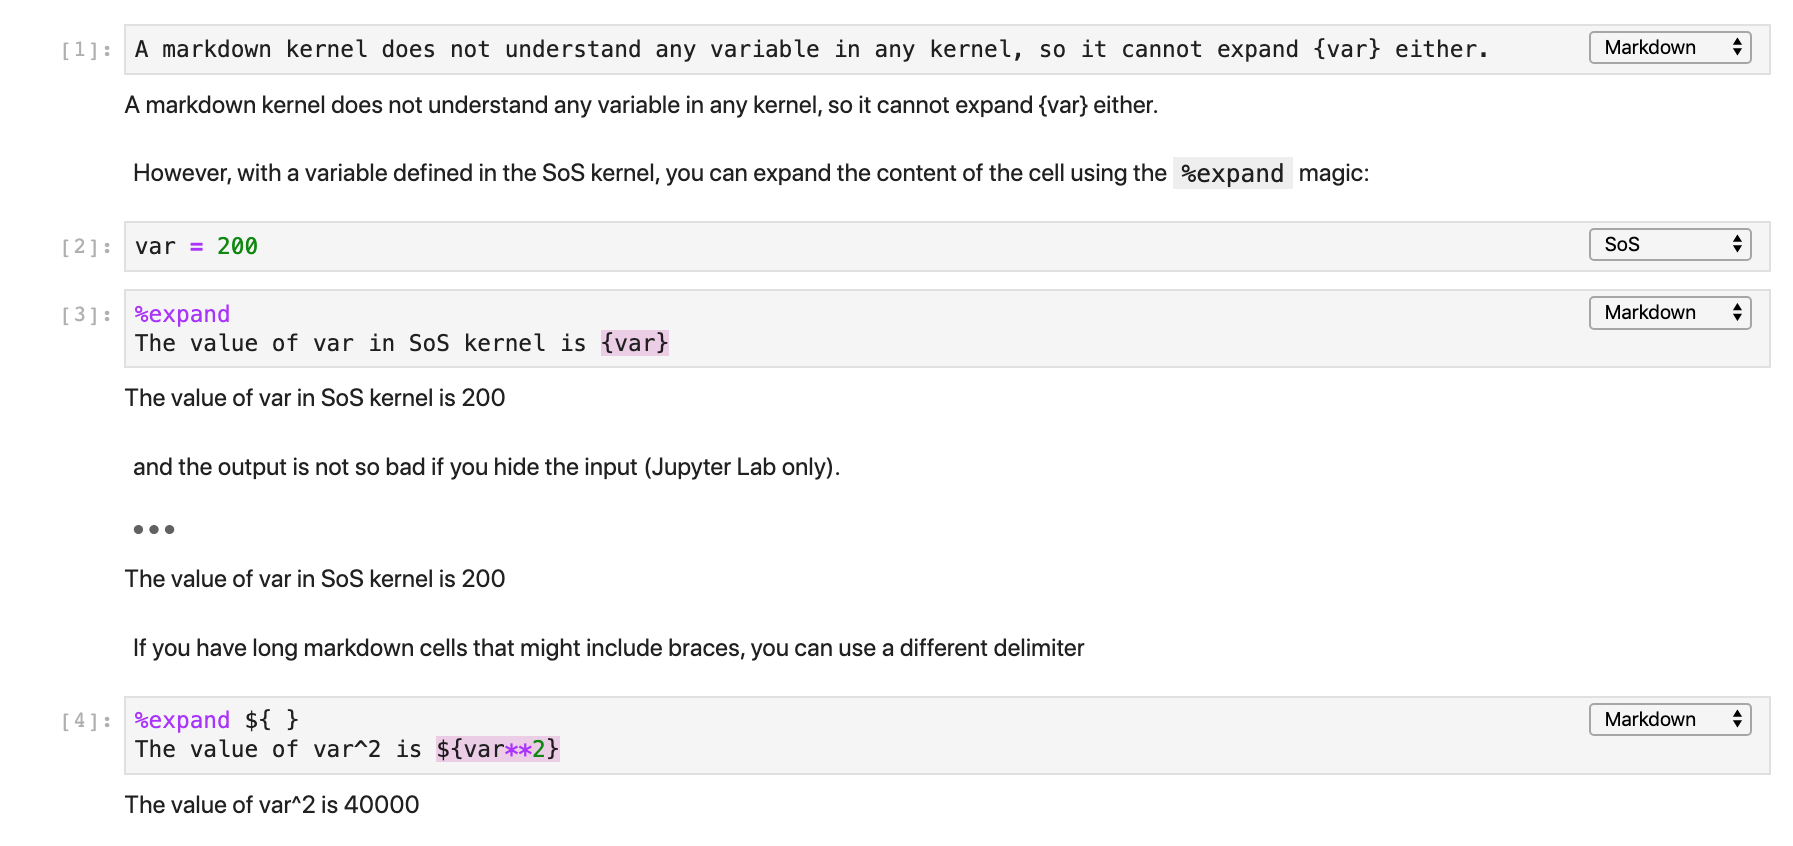Open the kernel dropdown for cell 1

[x=1669, y=48]
